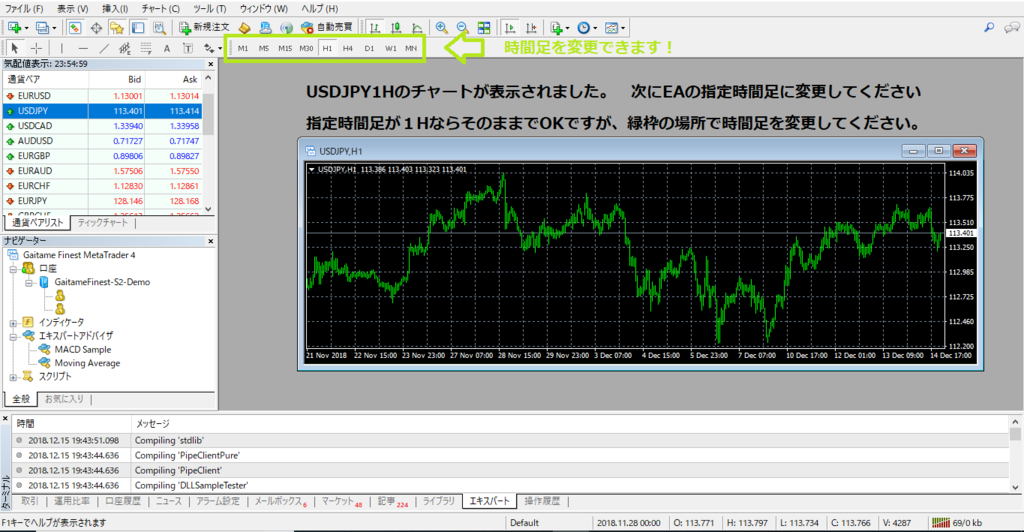
Task: Open the chat bubbles icon at top right
Action: (1012, 27)
